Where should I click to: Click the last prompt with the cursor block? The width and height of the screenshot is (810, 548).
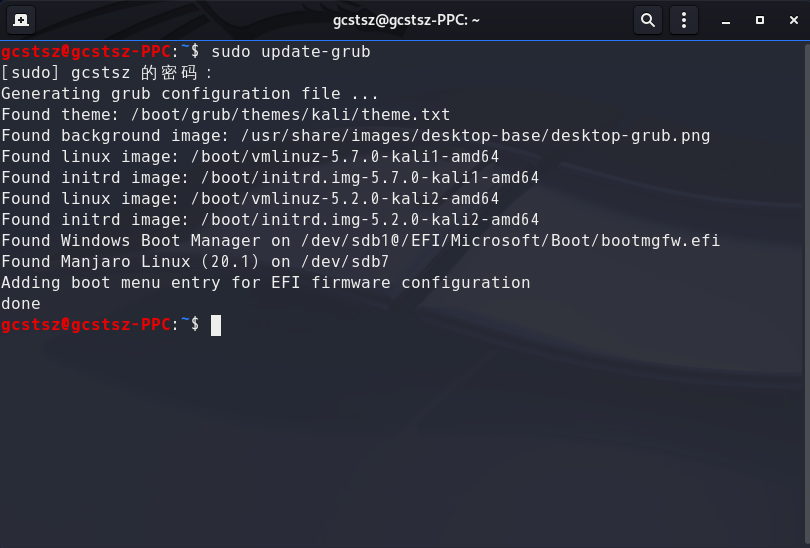click(111, 325)
